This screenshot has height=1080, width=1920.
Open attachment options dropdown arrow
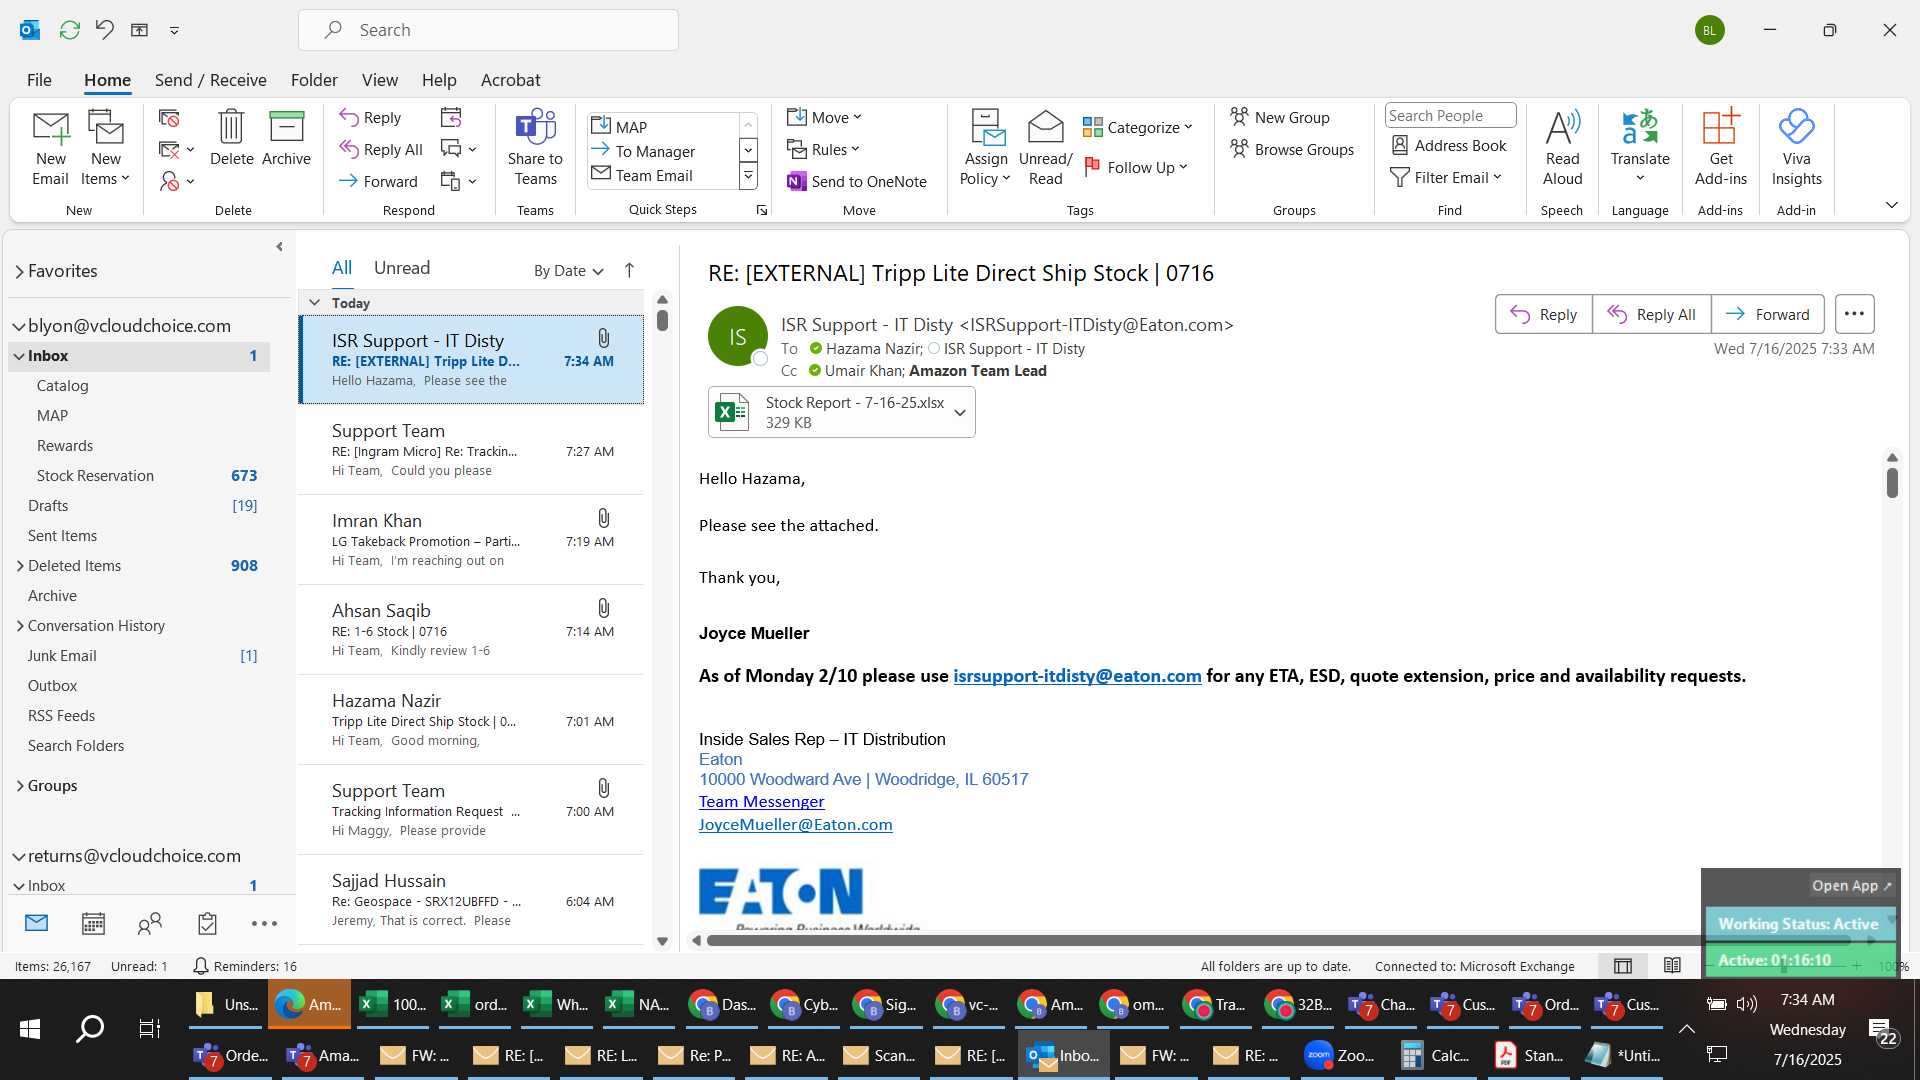click(x=960, y=412)
